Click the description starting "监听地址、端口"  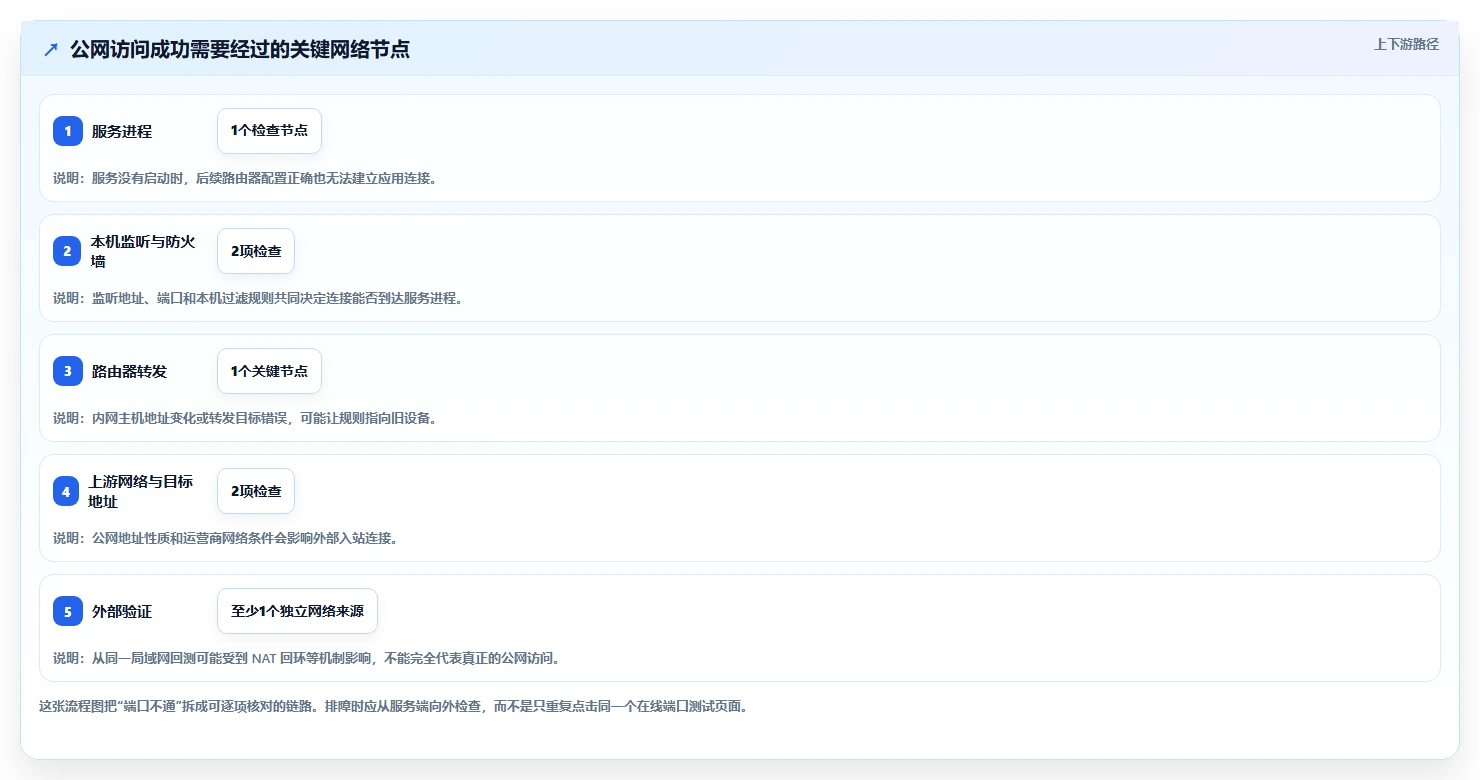point(258,298)
